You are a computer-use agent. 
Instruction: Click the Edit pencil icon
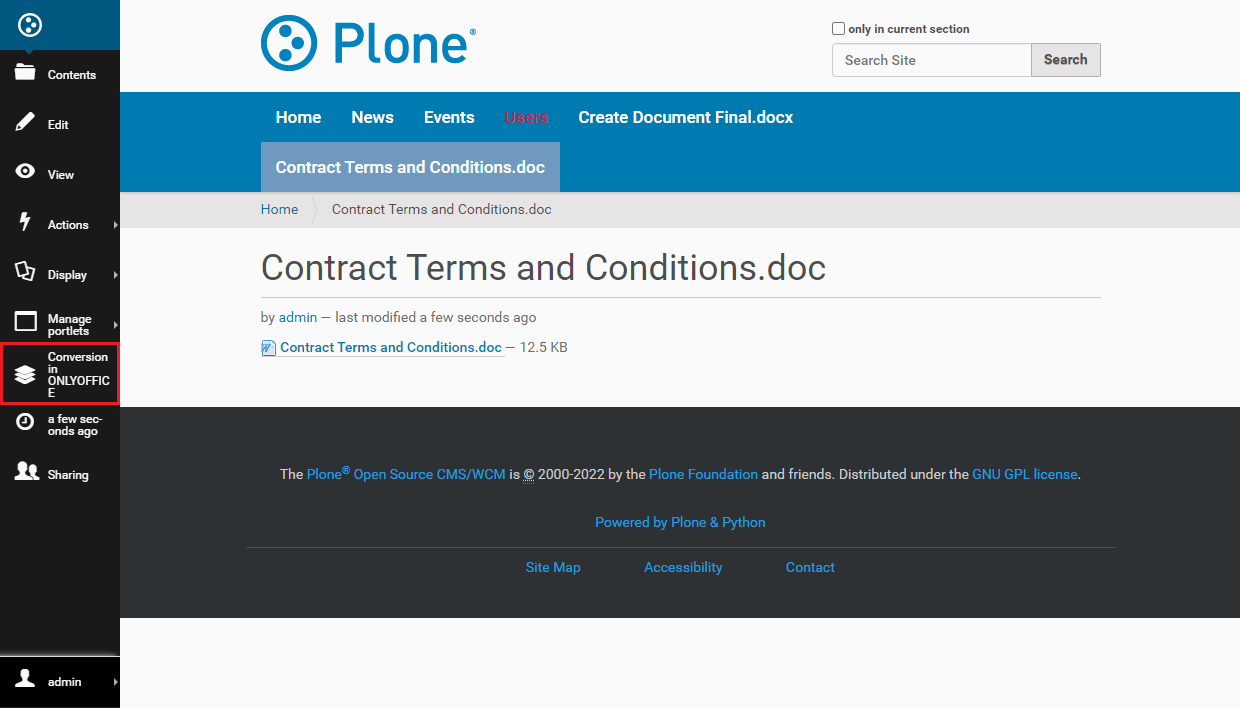coord(26,123)
